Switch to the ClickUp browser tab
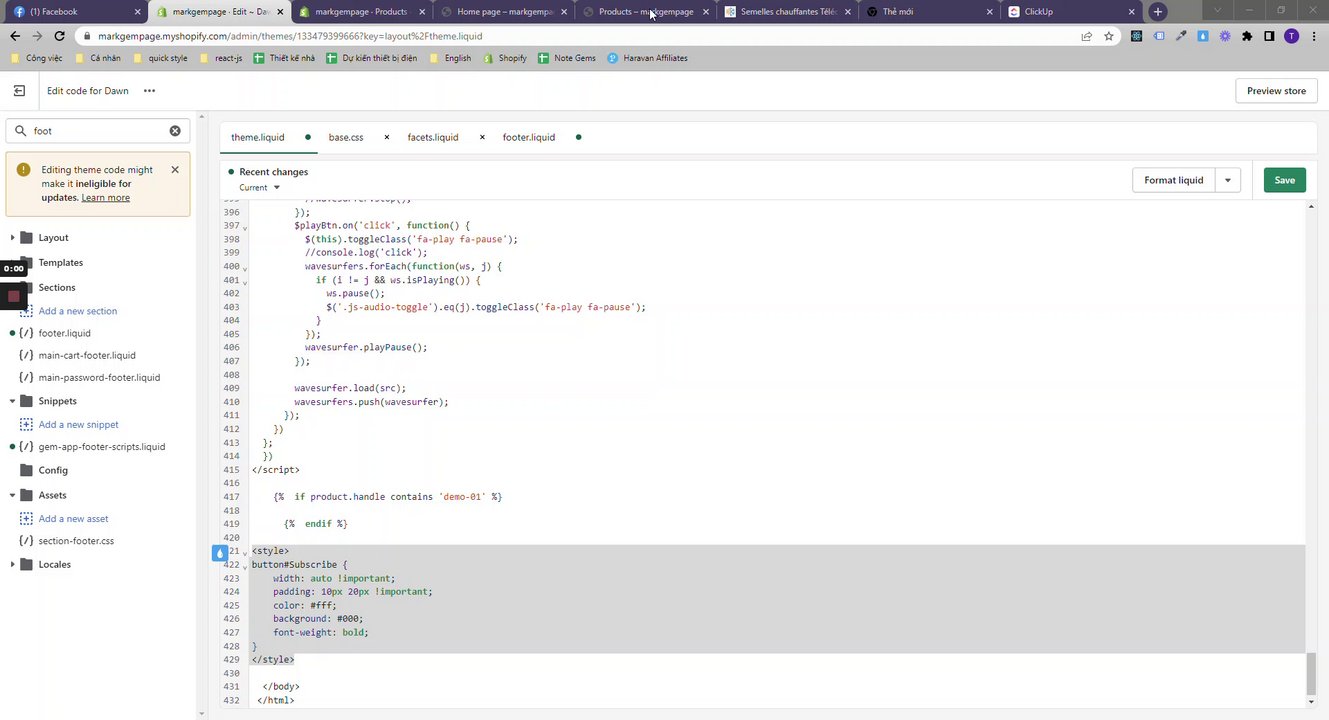Screen dimensions: 1329x720 point(1071,12)
